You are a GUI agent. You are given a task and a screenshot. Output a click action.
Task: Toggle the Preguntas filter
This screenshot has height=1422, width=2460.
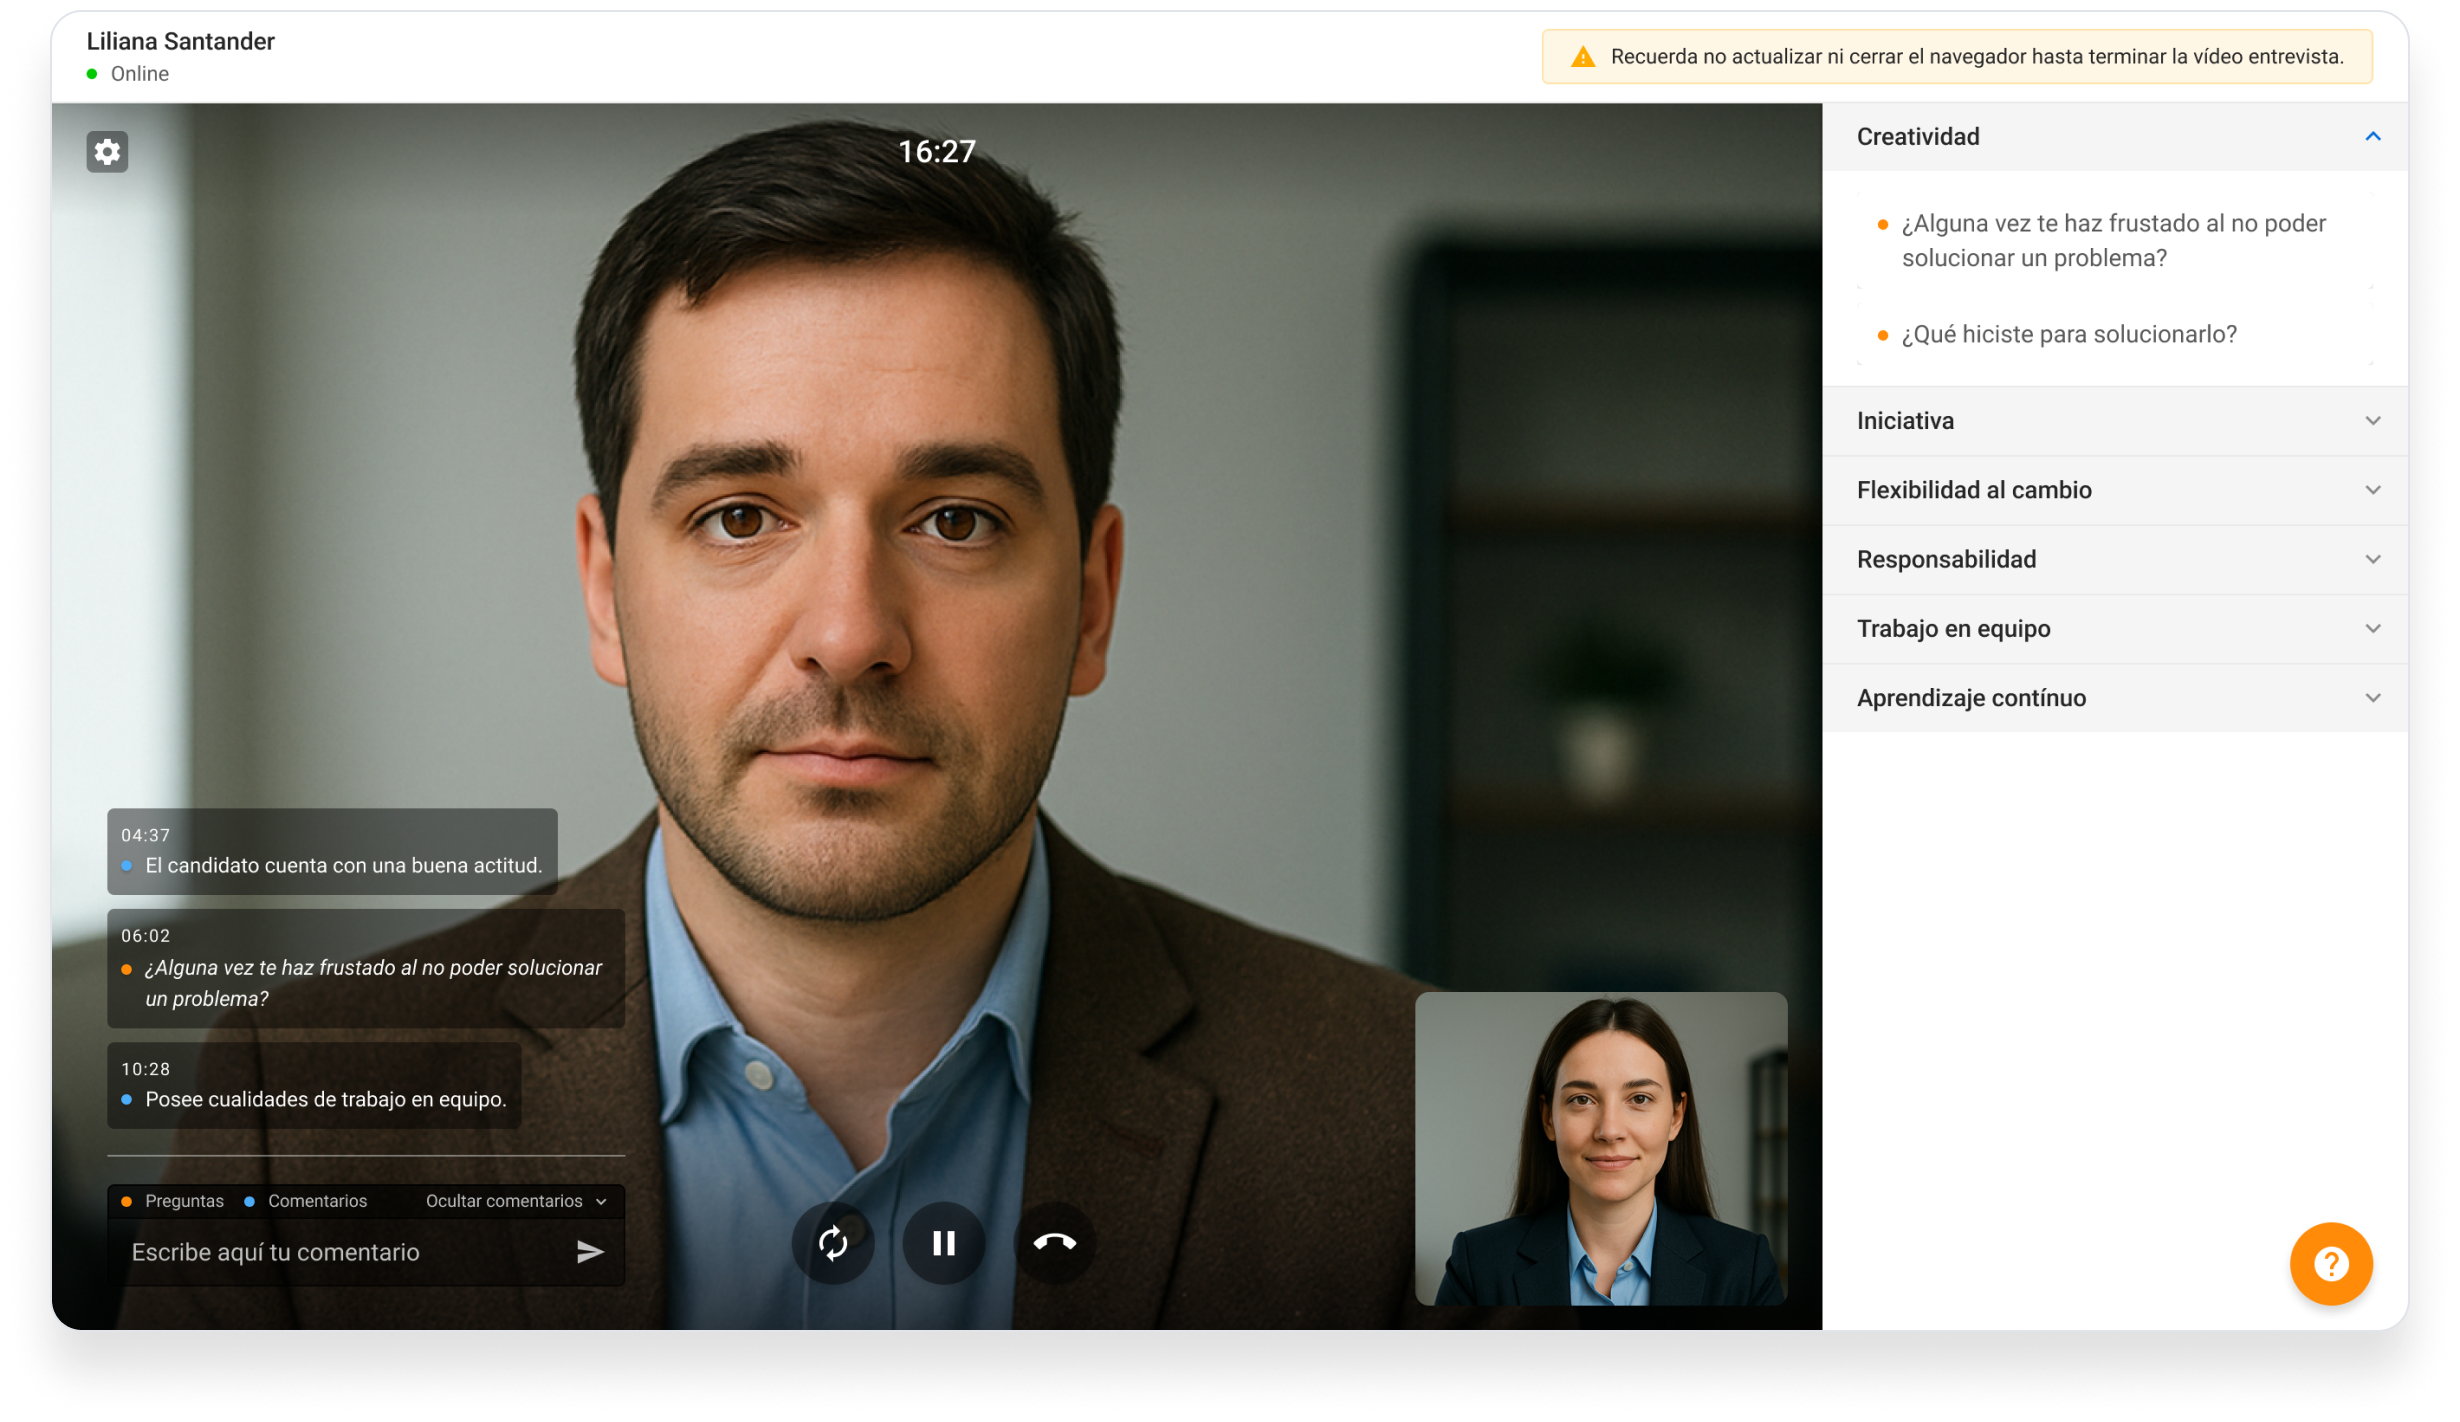click(173, 1201)
